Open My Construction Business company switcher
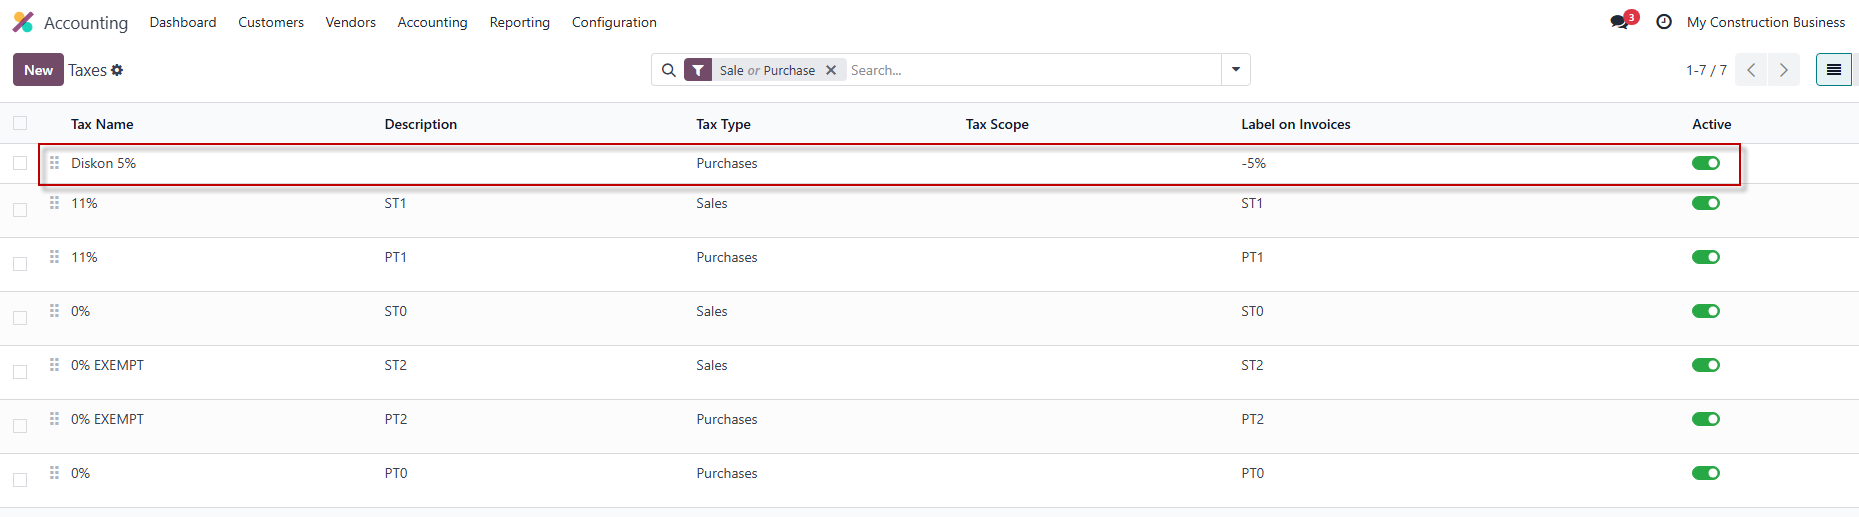This screenshot has height=517, width=1859. (x=1765, y=22)
